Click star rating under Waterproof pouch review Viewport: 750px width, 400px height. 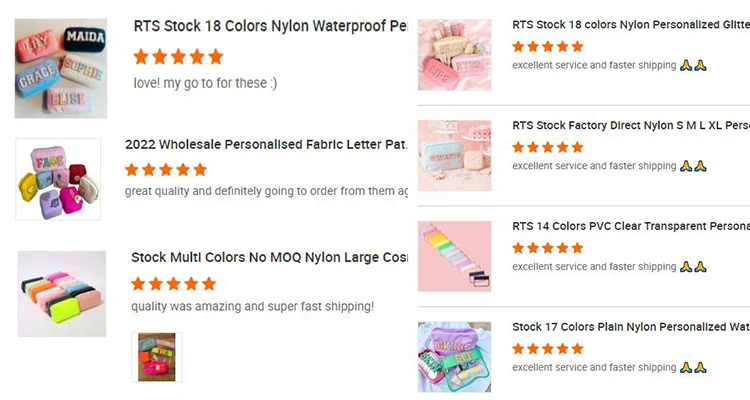(x=178, y=57)
